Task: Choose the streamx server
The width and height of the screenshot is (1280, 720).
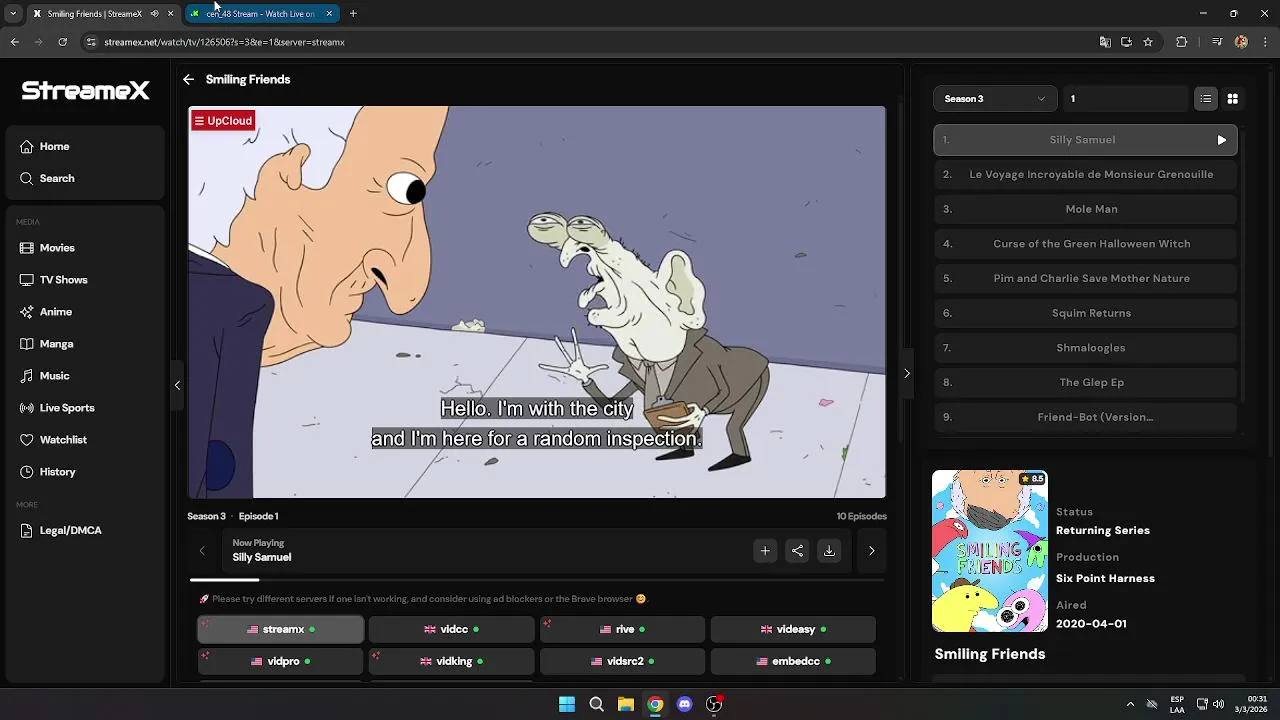Action: pyautogui.click(x=280, y=630)
